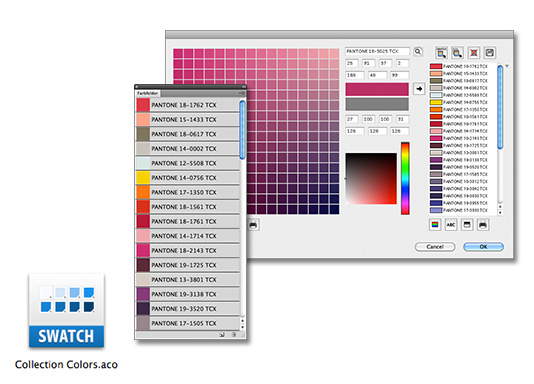Click the red X delete swatch icon
The image size is (534, 384).
[474, 53]
